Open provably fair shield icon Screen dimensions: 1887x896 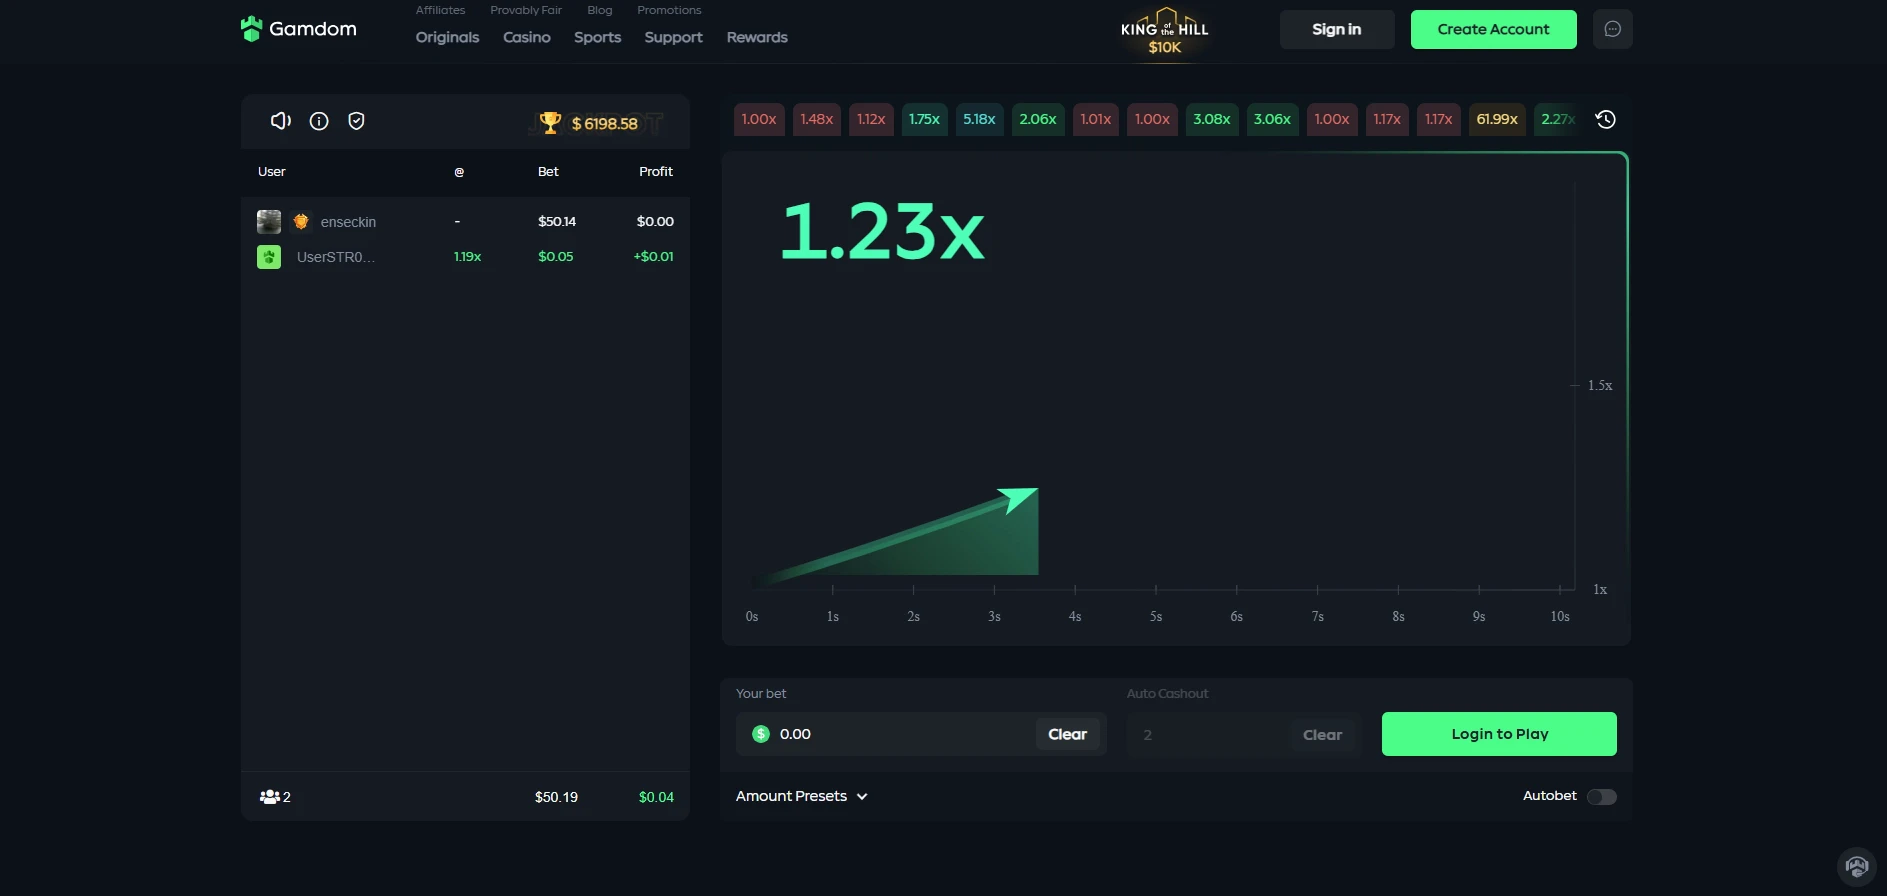(x=356, y=121)
